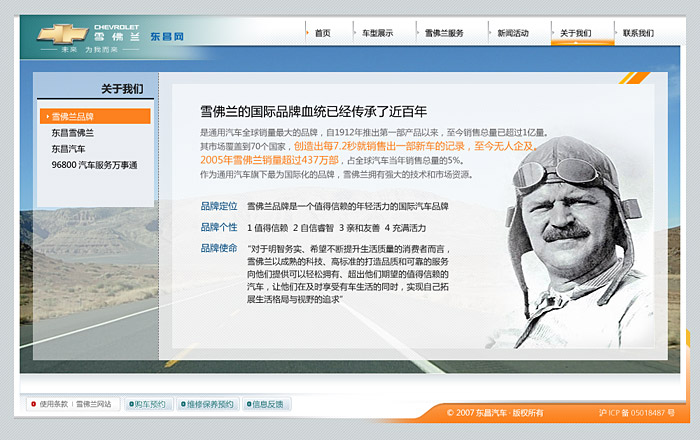Viewport: 700px width, 440px height.
Task: Go to 雪佛兰服务 in the top menu
Action: 444,33
